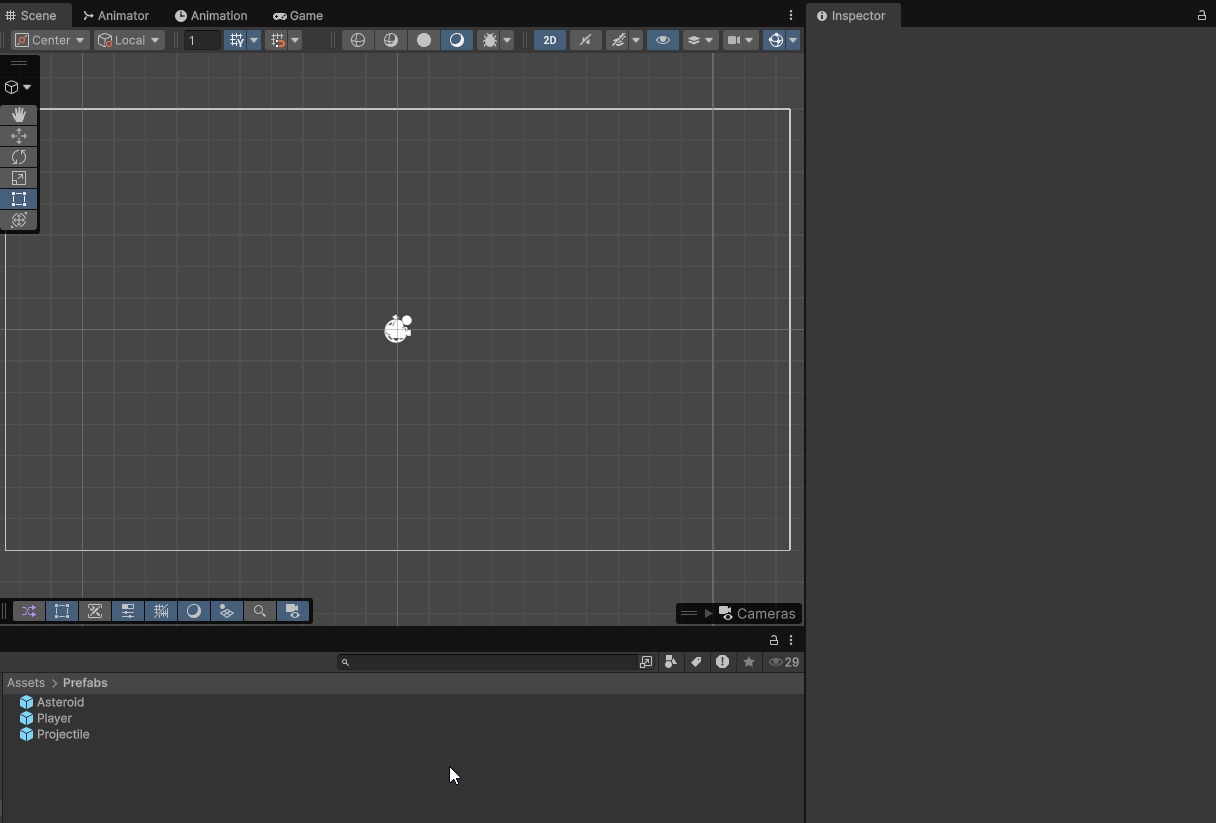1216x823 pixels.
Task: Click the layered grid icon in bottom toolbar
Action: [227, 611]
